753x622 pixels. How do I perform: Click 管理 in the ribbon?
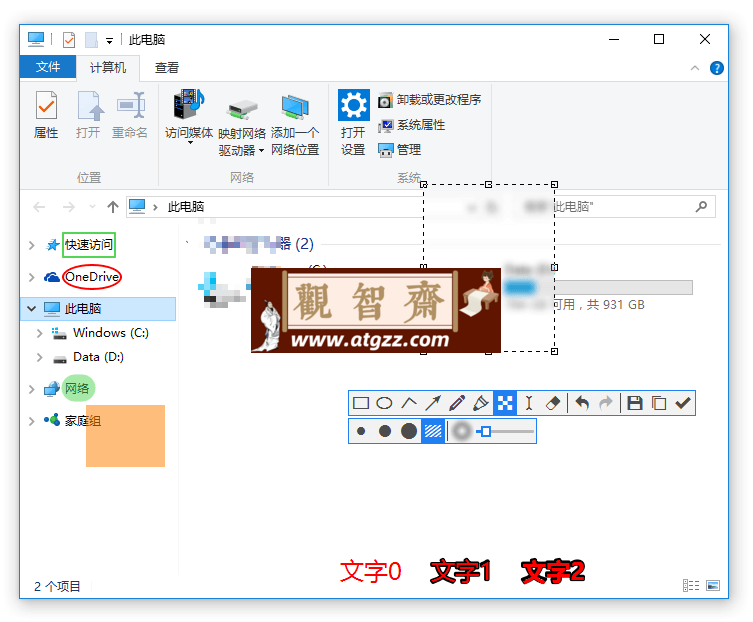(x=400, y=150)
